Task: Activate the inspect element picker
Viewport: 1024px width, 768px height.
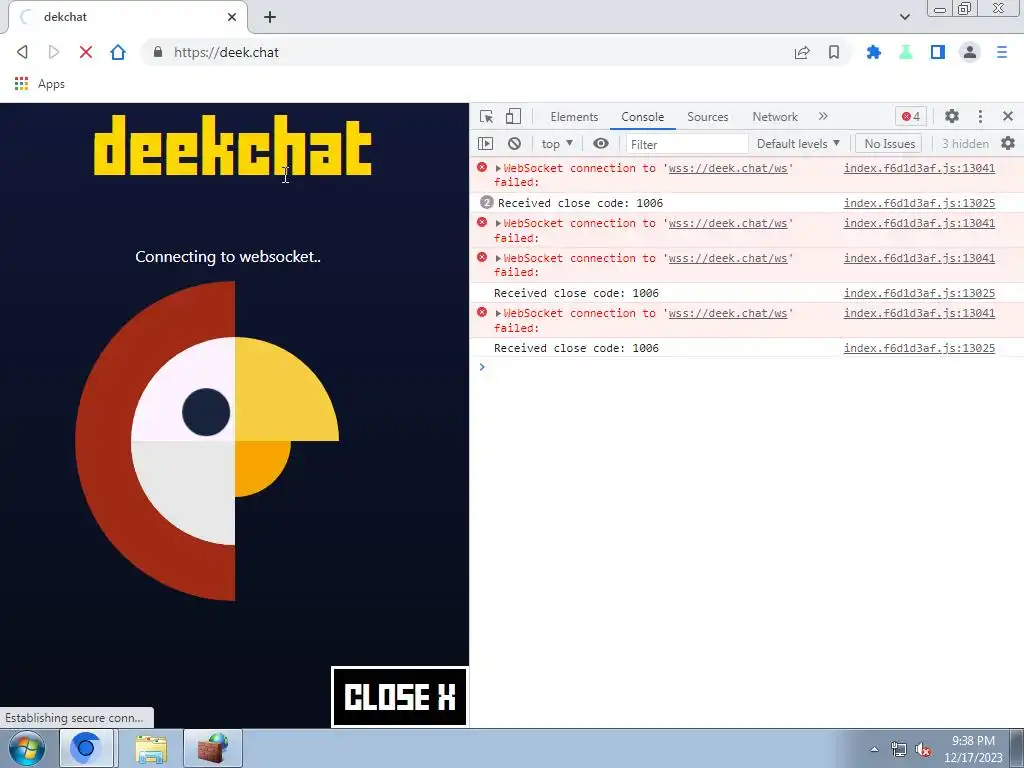Action: (487, 116)
